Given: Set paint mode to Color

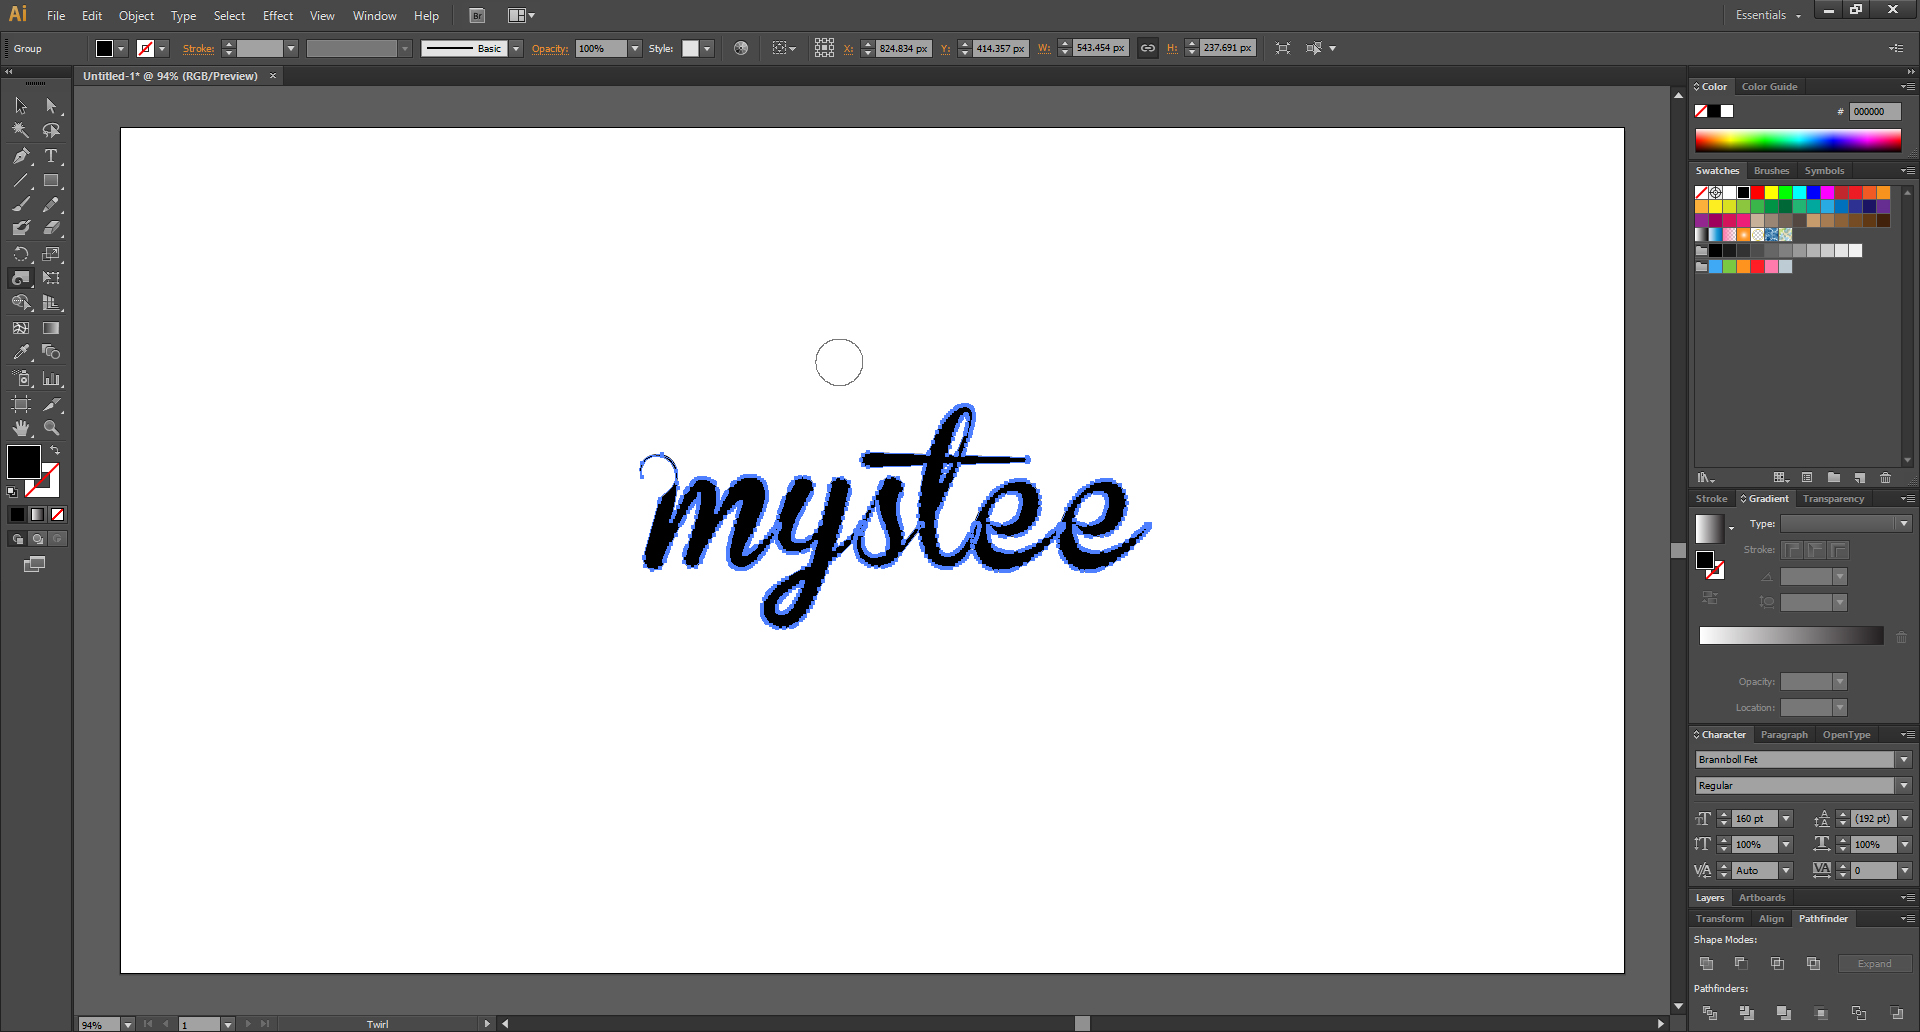Looking at the screenshot, I should (17, 514).
